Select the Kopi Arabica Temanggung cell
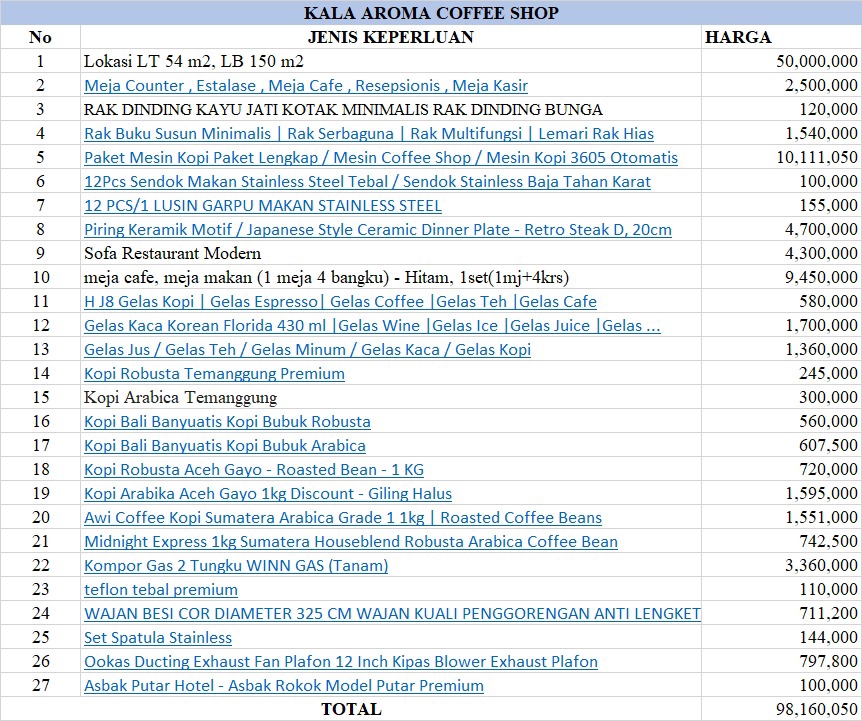The width and height of the screenshot is (862, 721). (x=391, y=397)
